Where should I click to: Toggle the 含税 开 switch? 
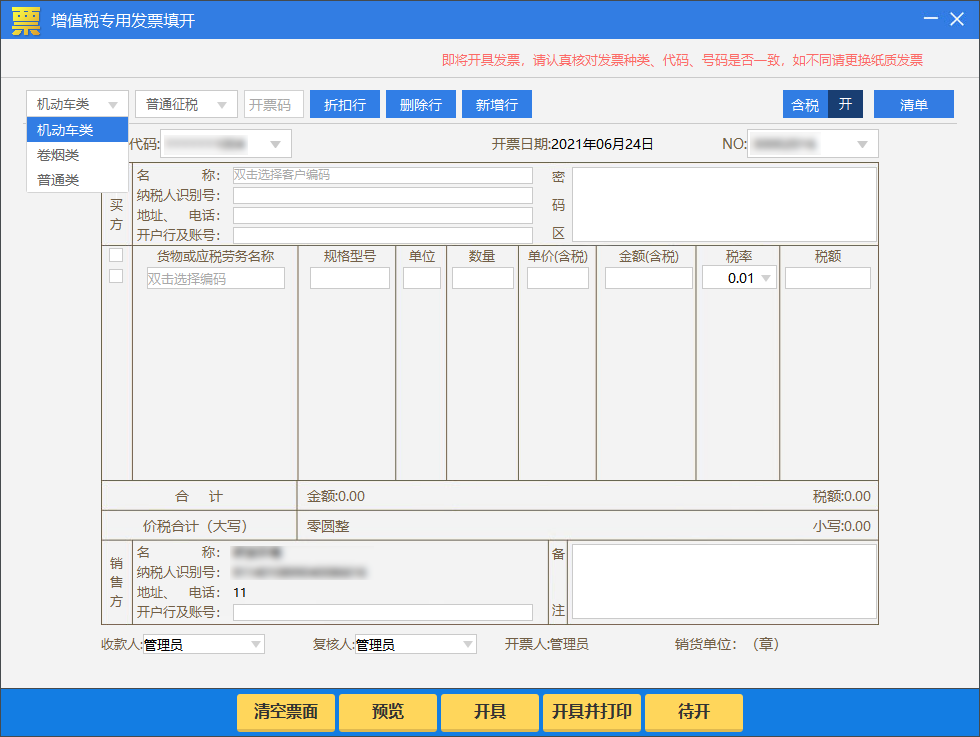(845, 105)
